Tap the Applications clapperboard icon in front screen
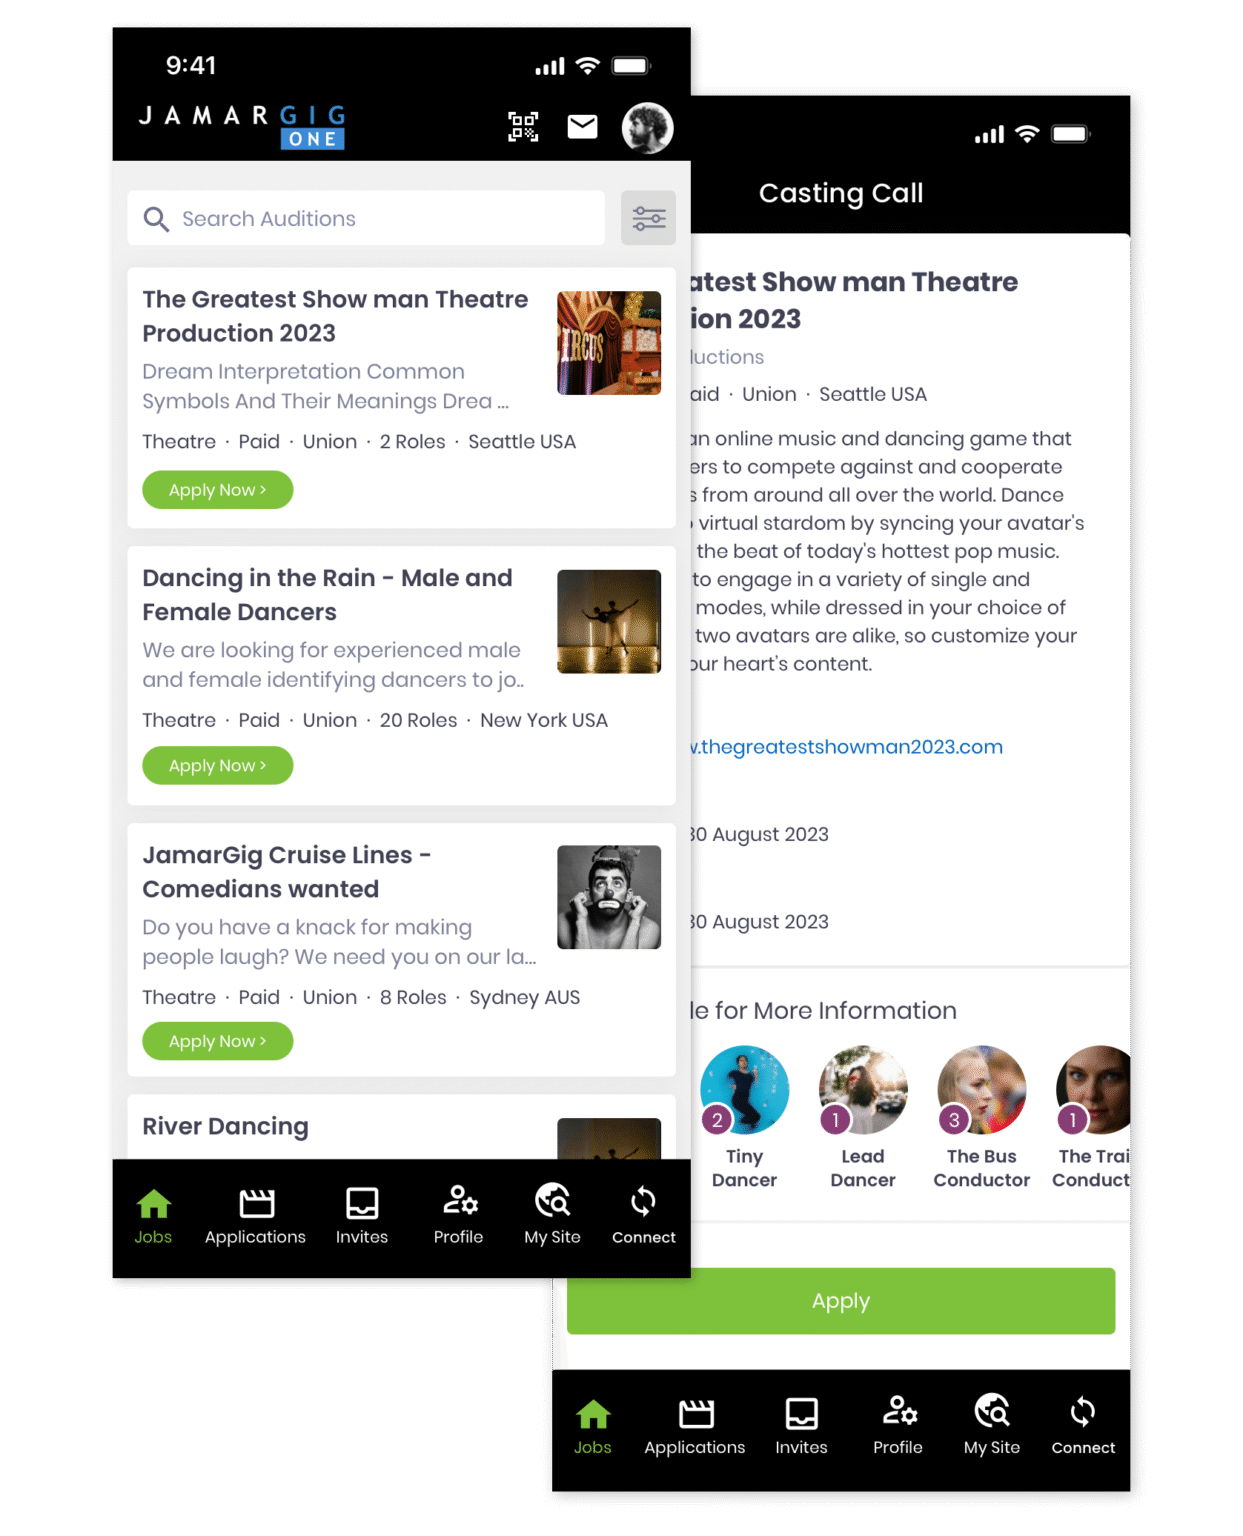The height and width of the screenshot is (1536, 1243). point(256,1203)
